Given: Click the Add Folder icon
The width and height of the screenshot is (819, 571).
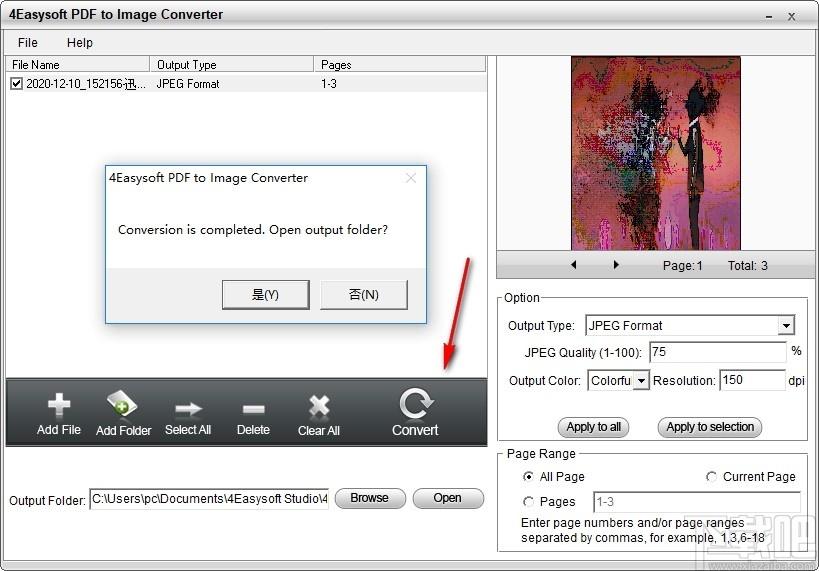Looking at the screenshot, I should coord(122,404).
